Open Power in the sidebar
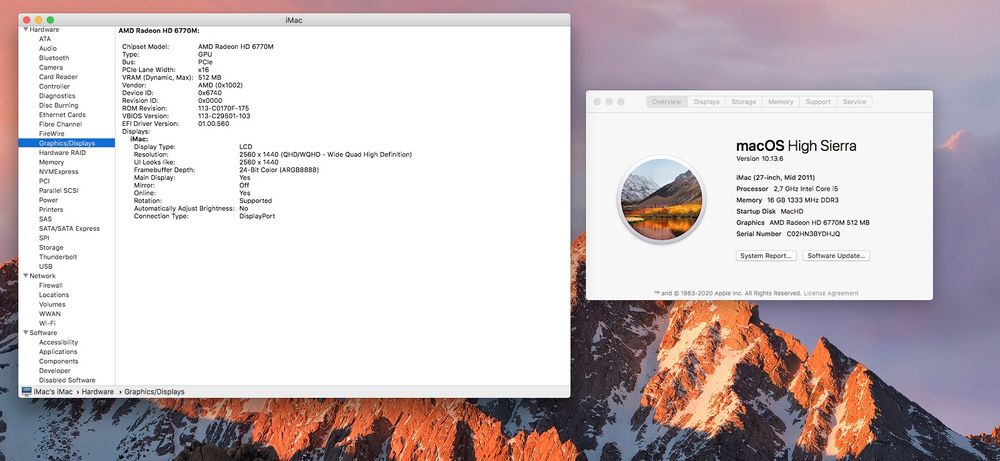 [48, 200]
